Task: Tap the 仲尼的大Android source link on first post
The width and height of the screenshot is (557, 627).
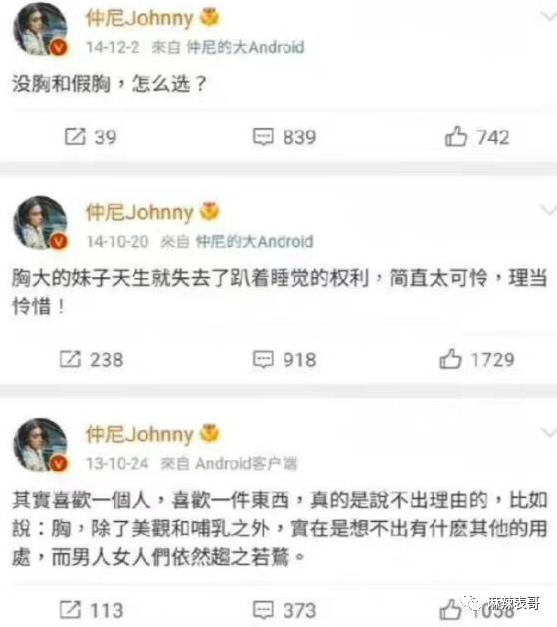Action: click(245, 48)
